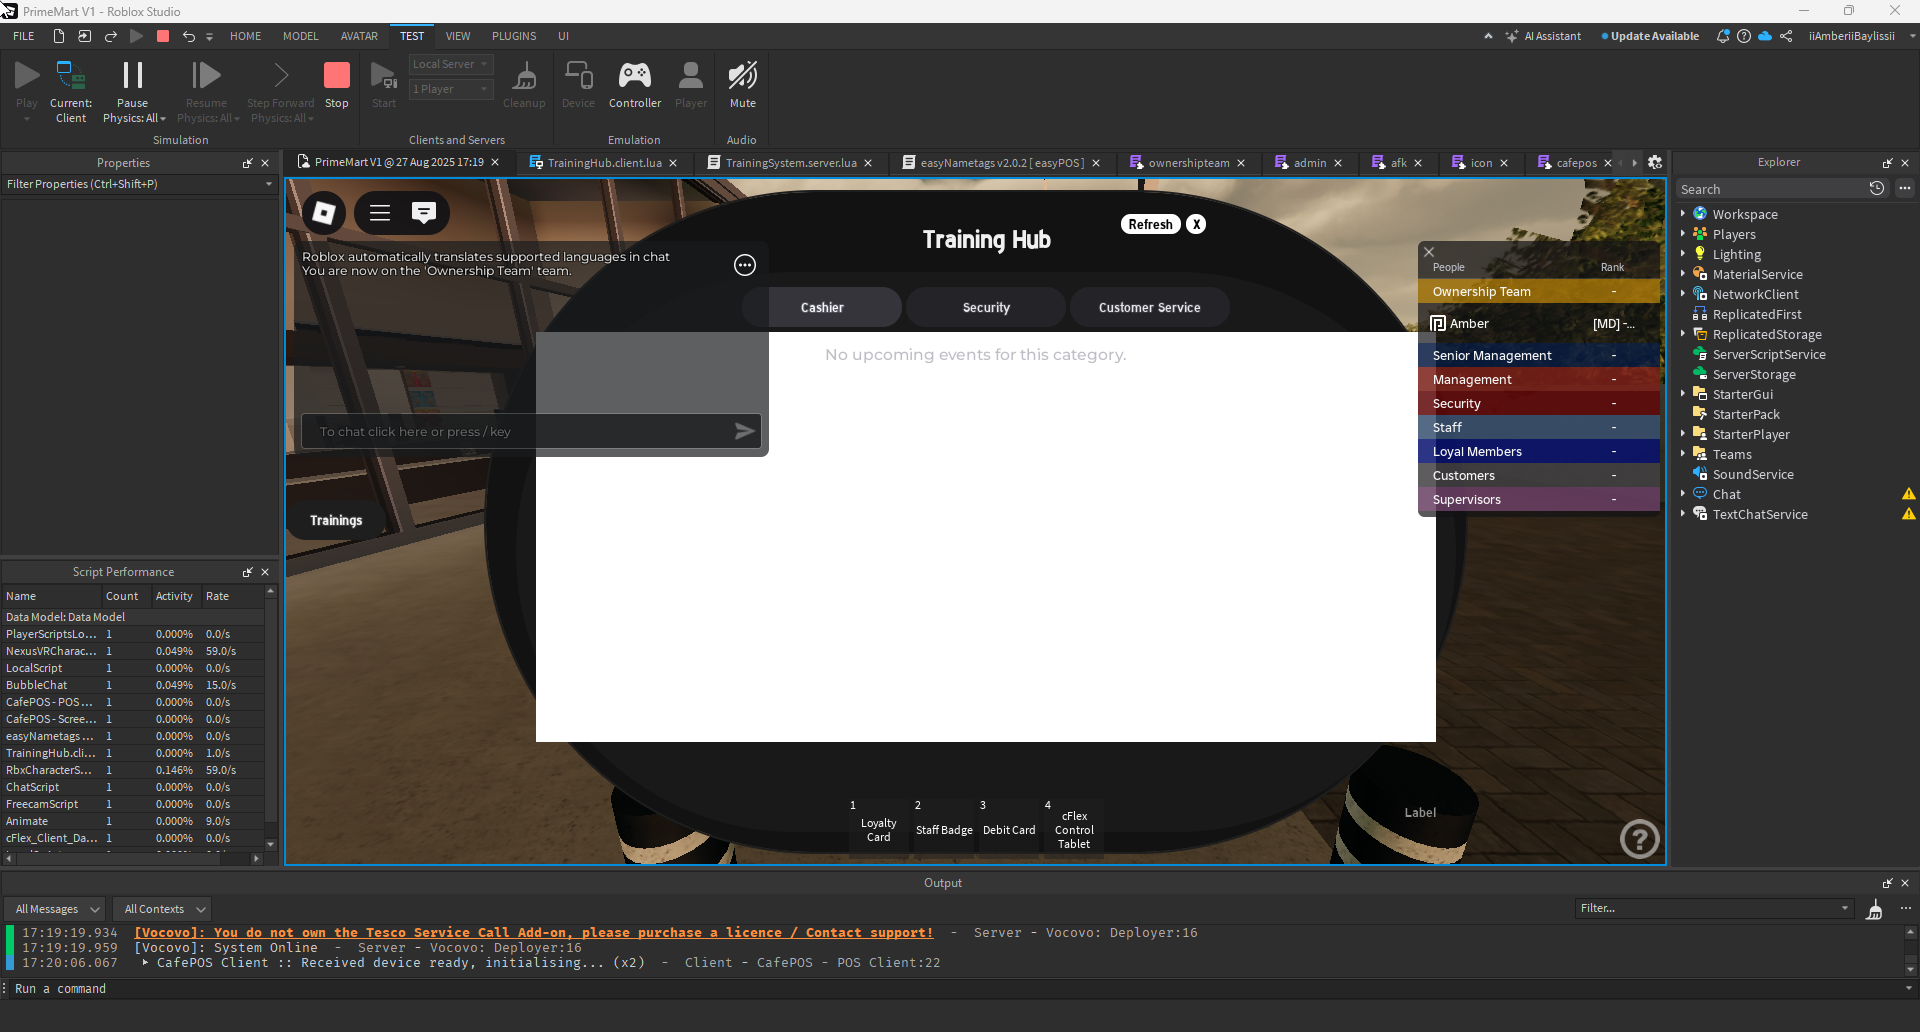Open the Roblox menu logo in viewport

tap(324, 212)
